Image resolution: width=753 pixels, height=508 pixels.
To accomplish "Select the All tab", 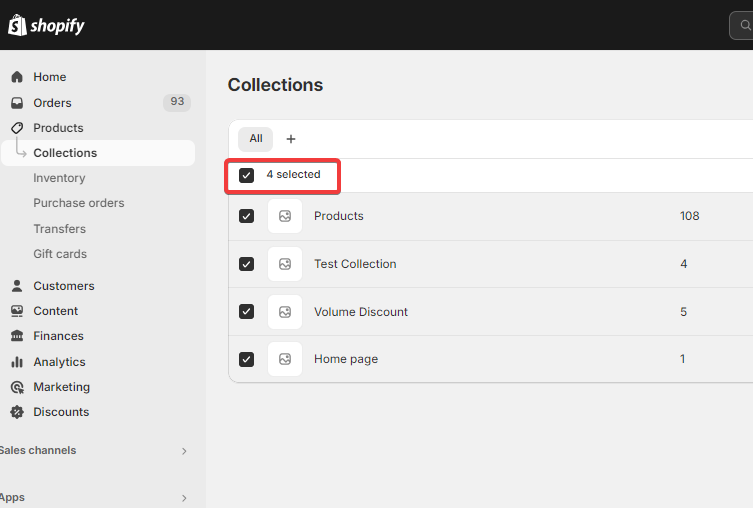I will click(255, 139).
